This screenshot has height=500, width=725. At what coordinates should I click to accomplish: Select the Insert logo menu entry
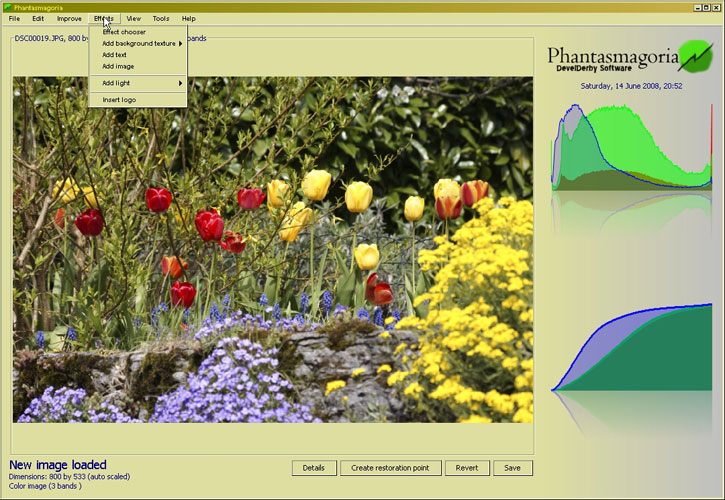pos(119,100)
